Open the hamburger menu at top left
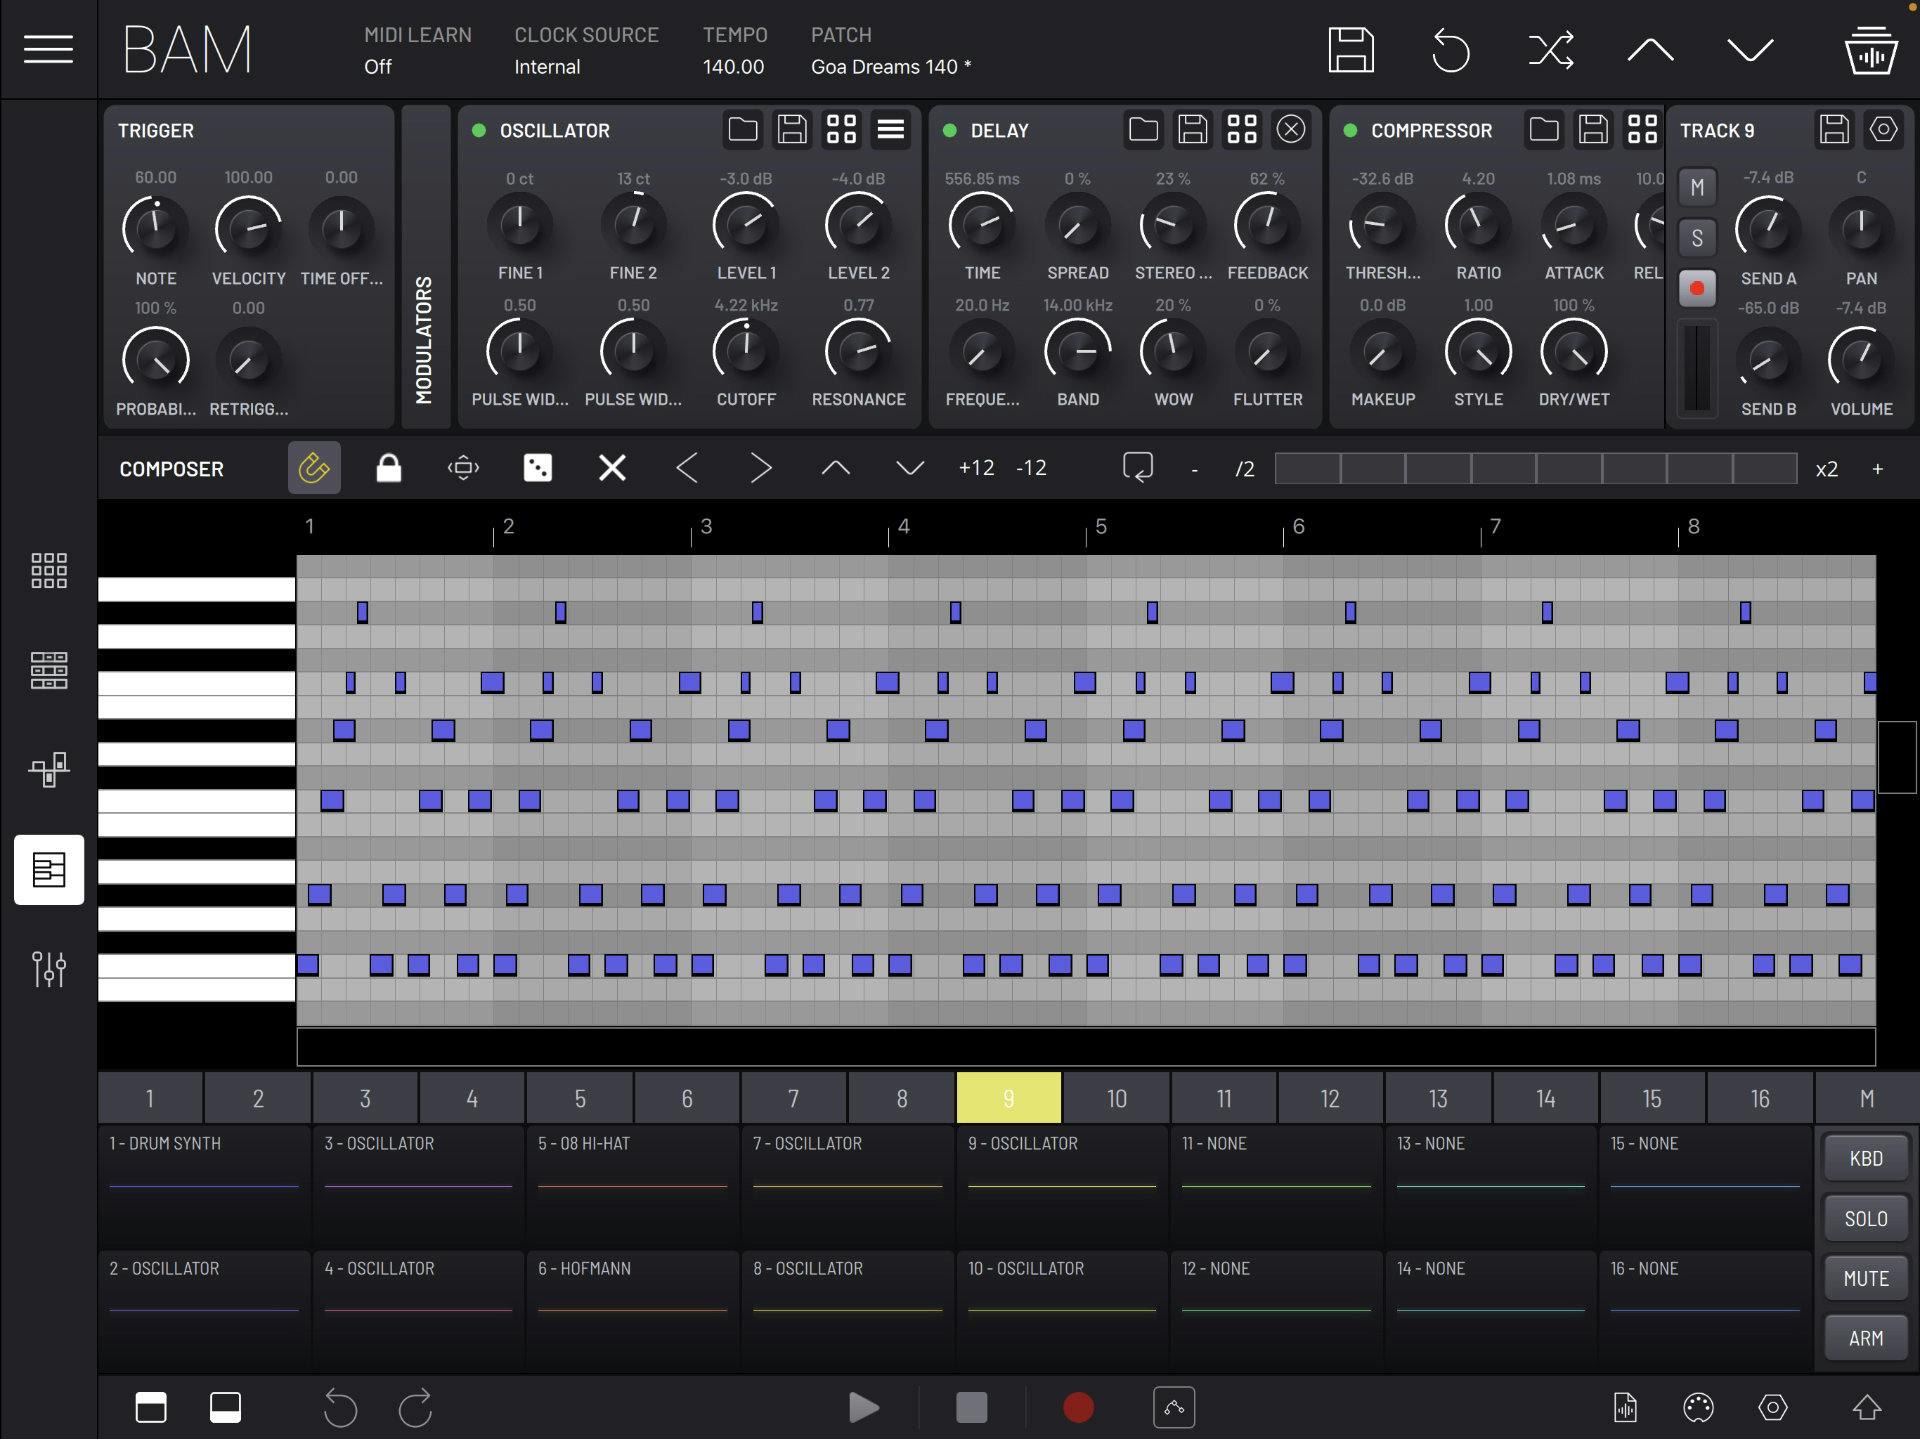Screen dimensions: 1920x1439 pyautogui.click(x=47, y=49)
